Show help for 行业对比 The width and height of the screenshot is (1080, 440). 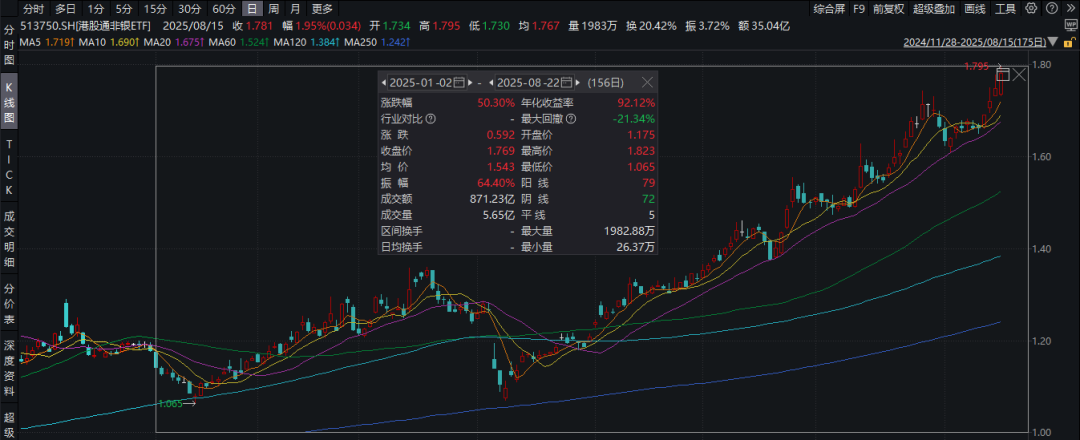click(x=430, y=119)
